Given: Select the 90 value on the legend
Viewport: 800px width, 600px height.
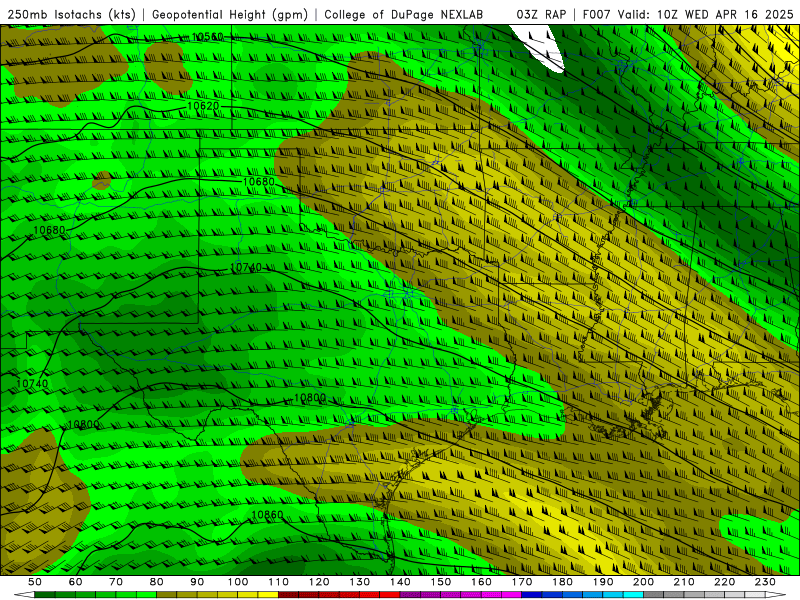Looking at the screenshot, I should [x=197, y=582].
